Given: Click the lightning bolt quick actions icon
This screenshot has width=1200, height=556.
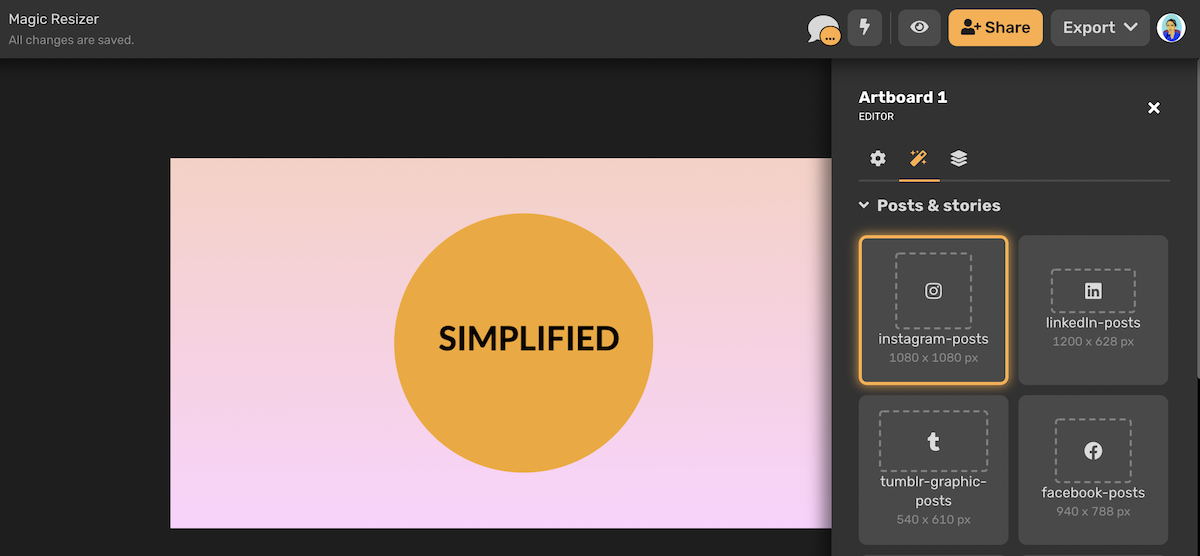Looking at the screenshot, I should pos(865,28).
